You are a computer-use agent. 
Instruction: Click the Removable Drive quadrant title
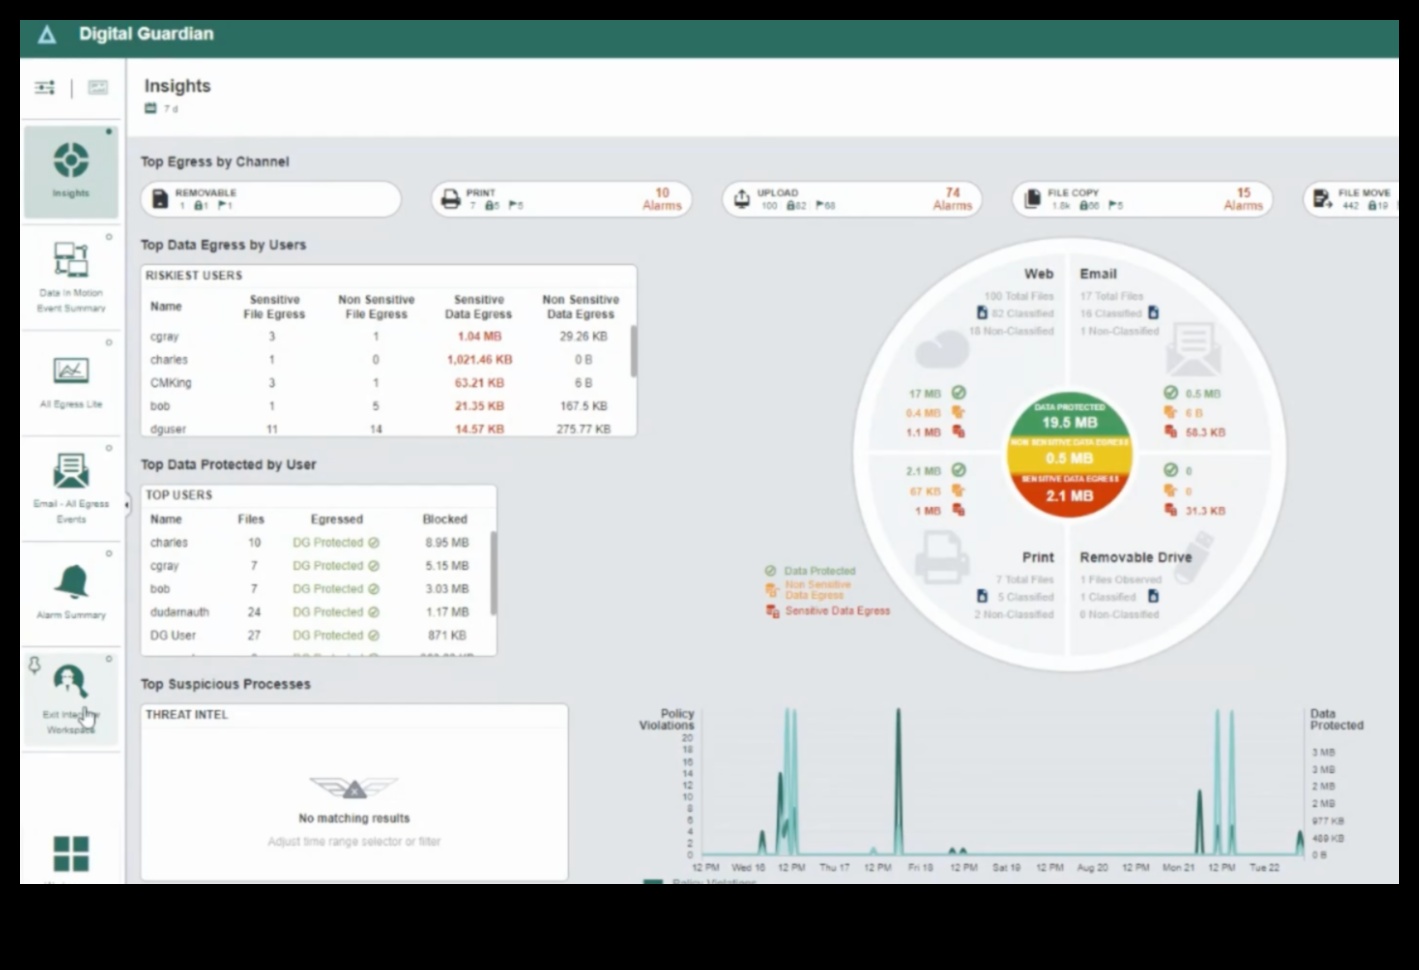click(1135, 557)
